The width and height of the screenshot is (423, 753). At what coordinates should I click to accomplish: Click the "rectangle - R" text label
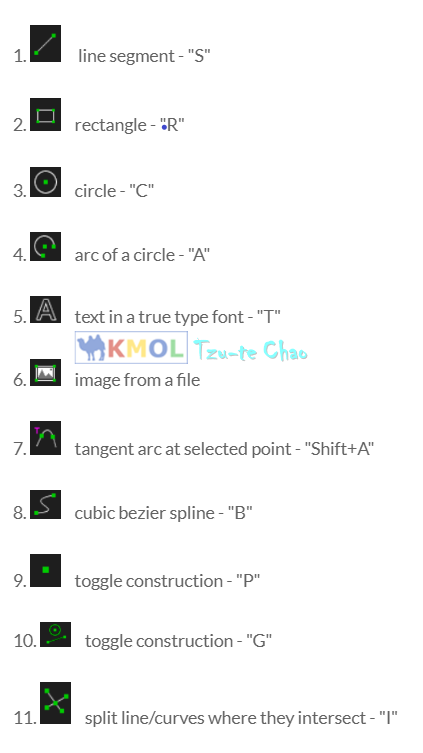point(130,125)
